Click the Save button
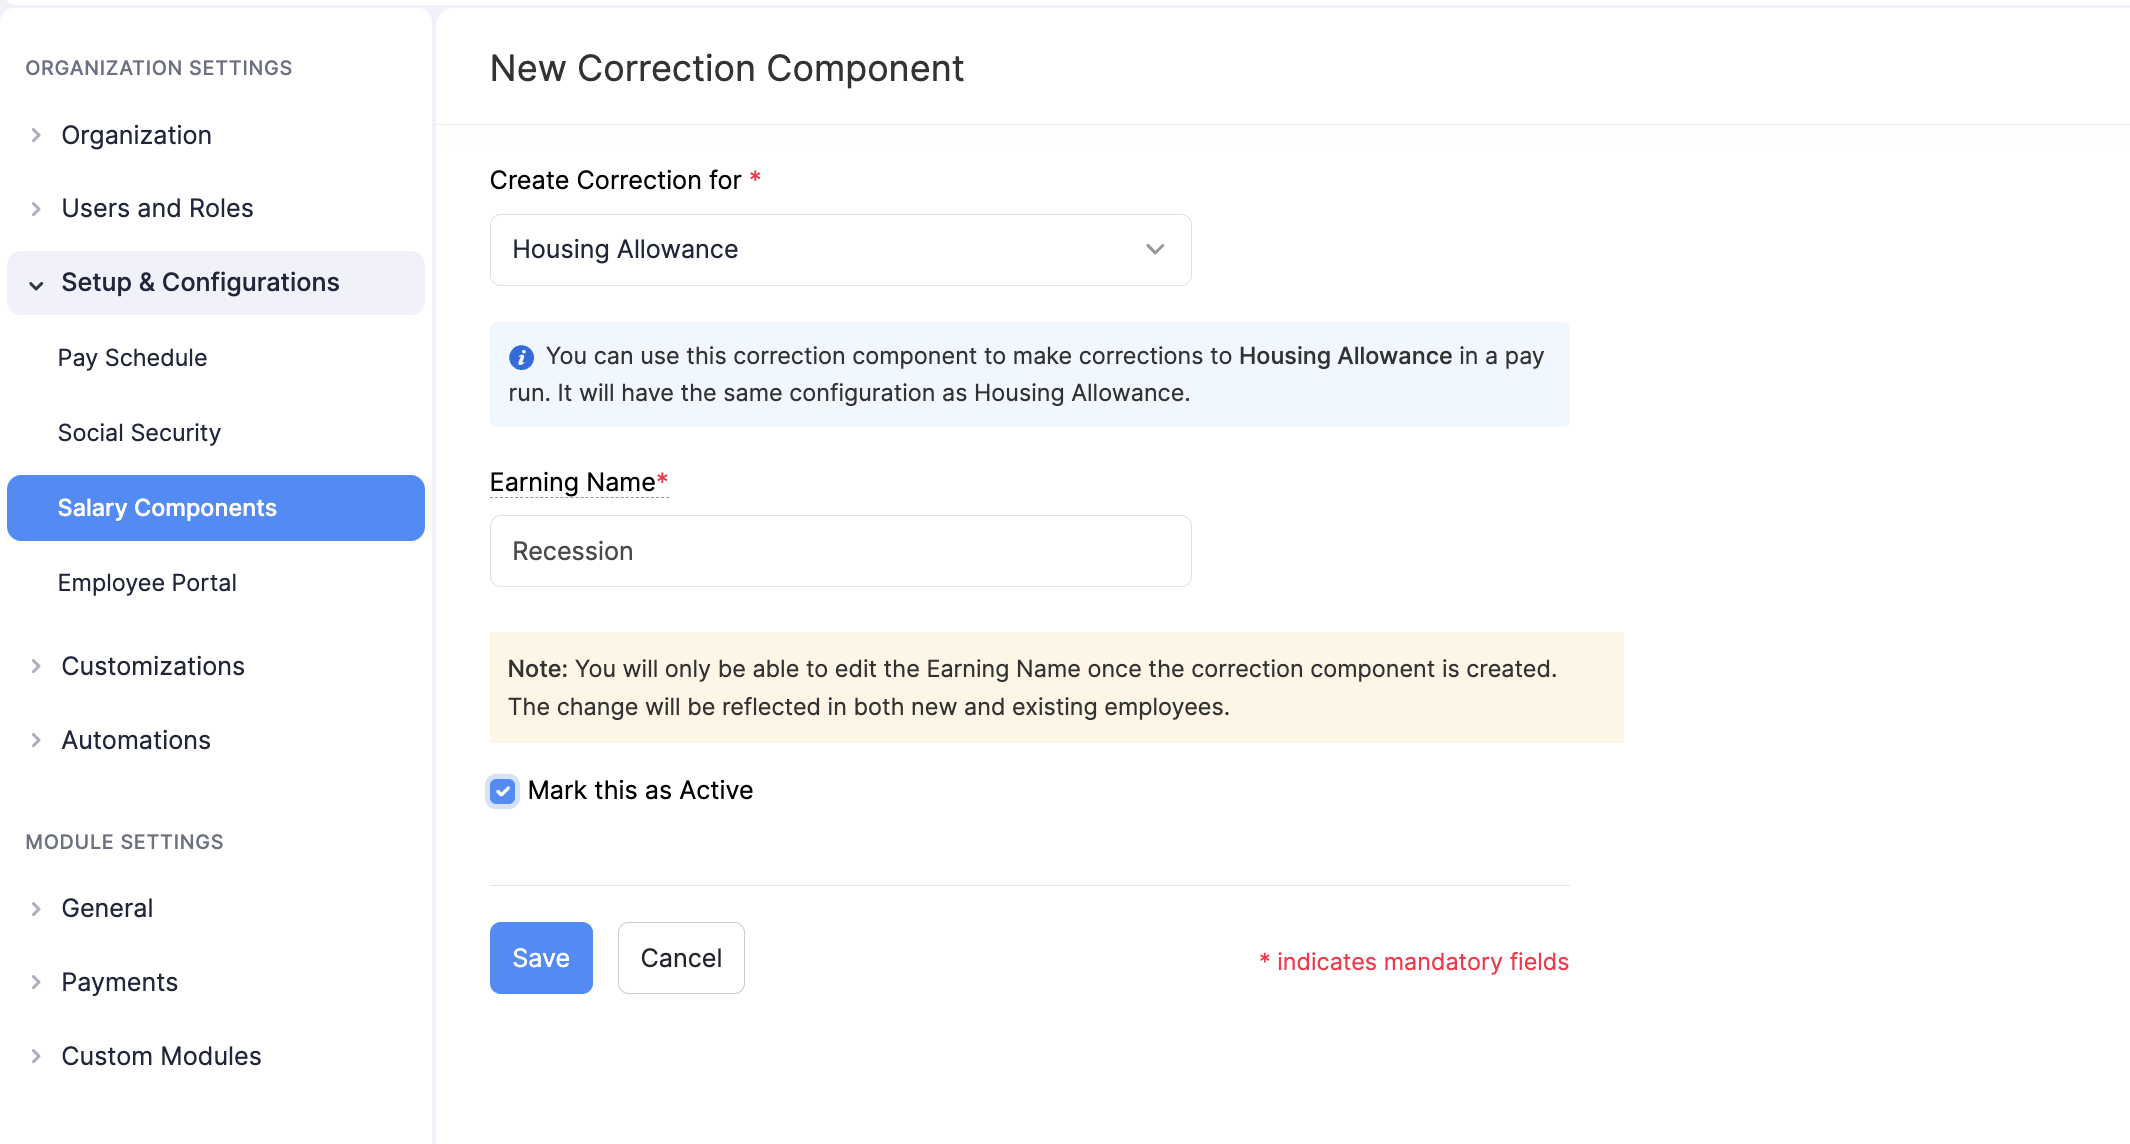This screenshot has width=2130, height=1144. point(540,957)
